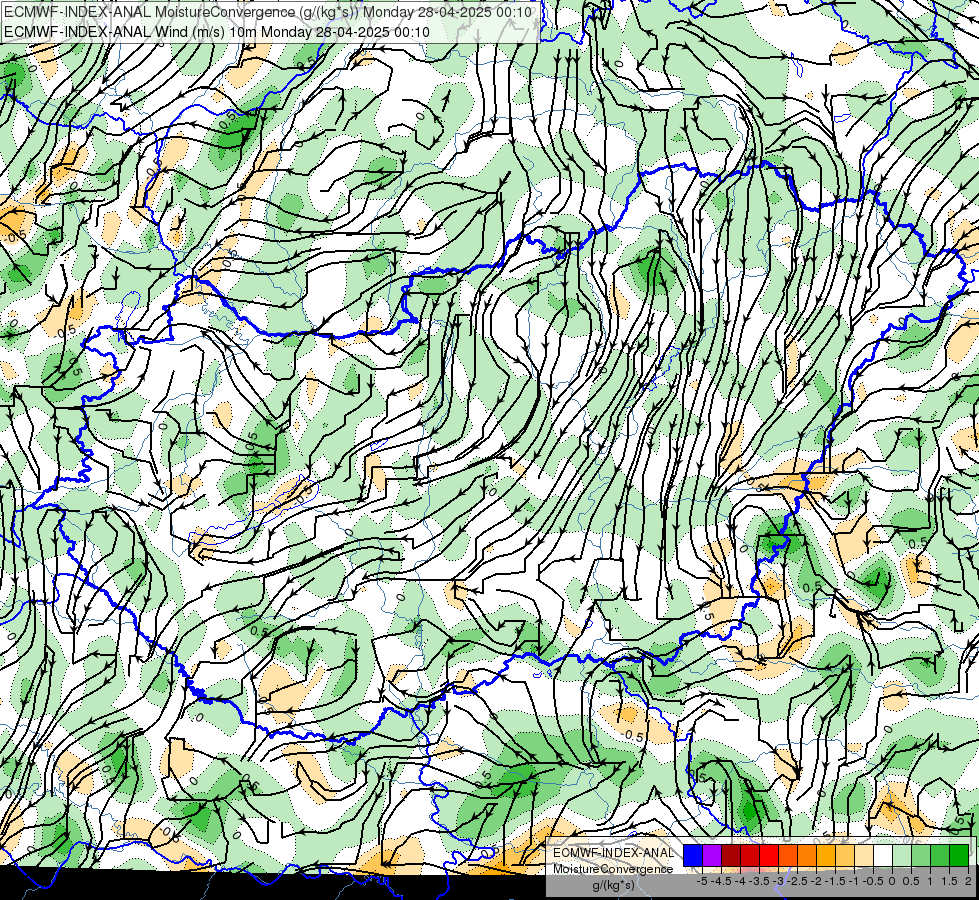
Task: Click the 2 tick label in legend
Action: coord(968,881)
